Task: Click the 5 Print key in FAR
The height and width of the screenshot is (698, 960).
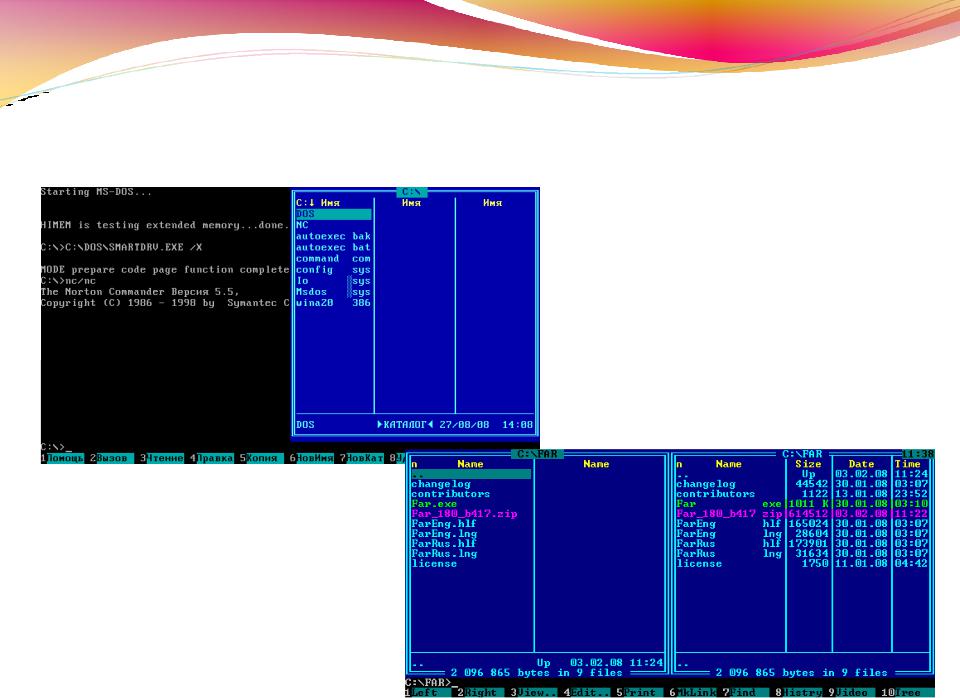Action: pyautogui.click(x=639, y=692)
